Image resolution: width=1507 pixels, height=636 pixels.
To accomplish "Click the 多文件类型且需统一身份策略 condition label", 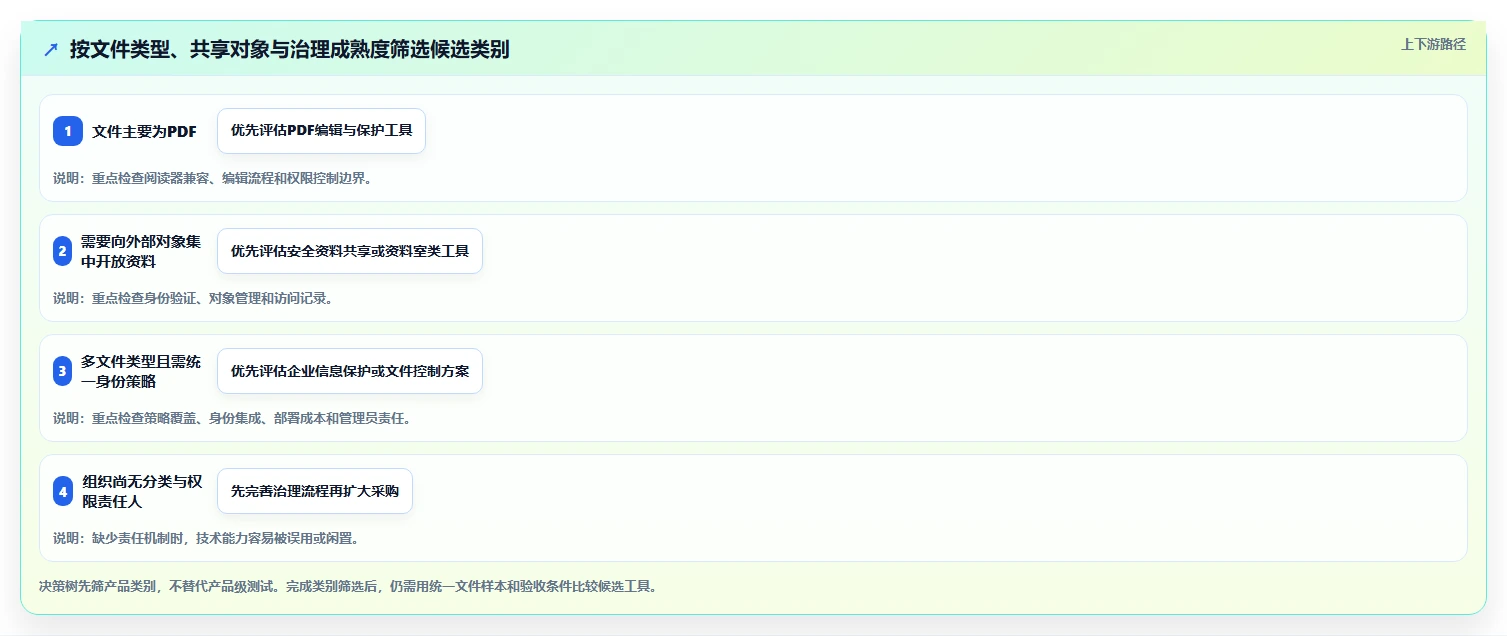I will (x=141, y=371).
